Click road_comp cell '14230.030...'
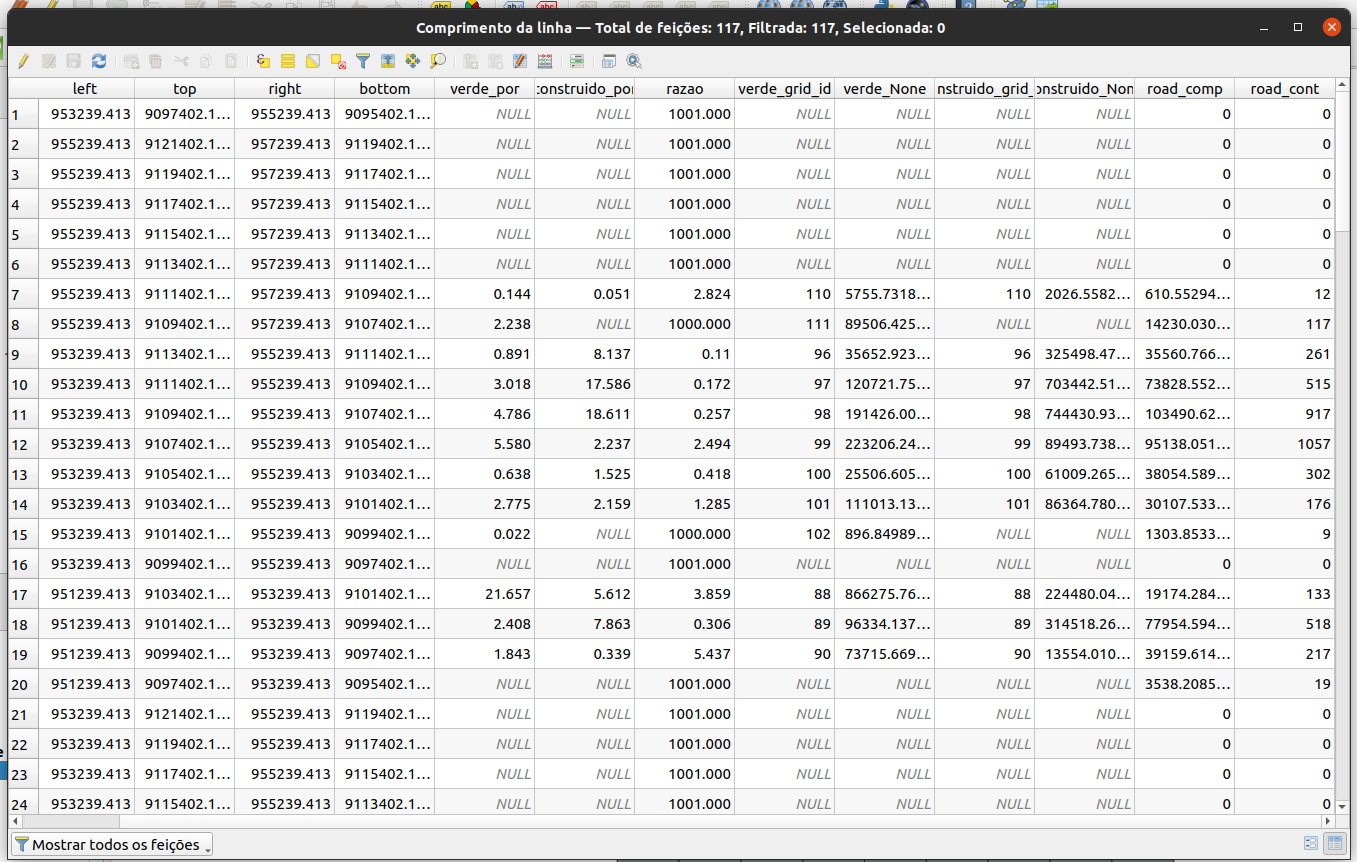The height and width of the screenshot is (862, 1357). (1185, 324)
